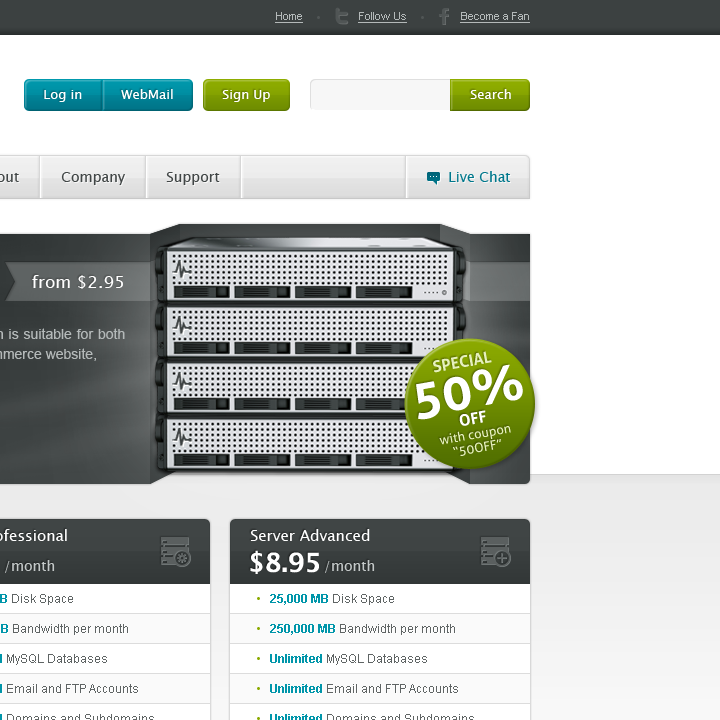Open the Support menu tab
Viewport: 720px width, 720px height.
(x=193, y=177)
